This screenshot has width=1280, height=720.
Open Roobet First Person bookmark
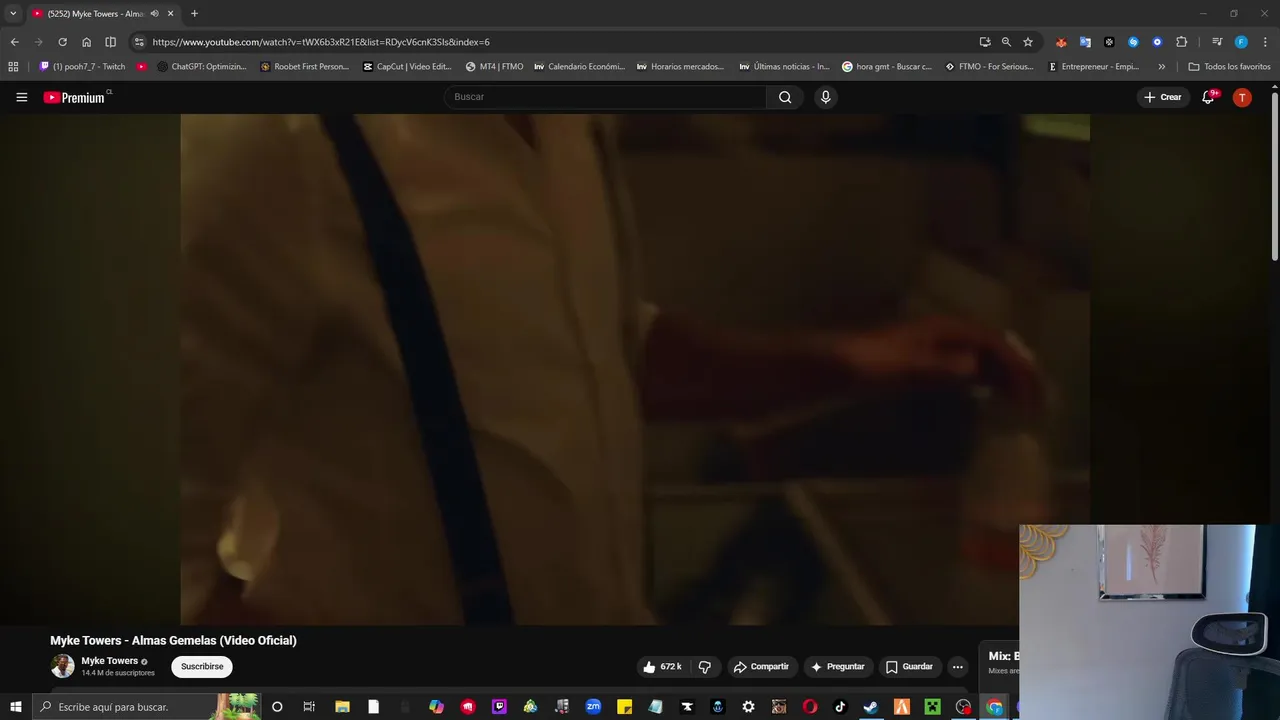[305, 67]
